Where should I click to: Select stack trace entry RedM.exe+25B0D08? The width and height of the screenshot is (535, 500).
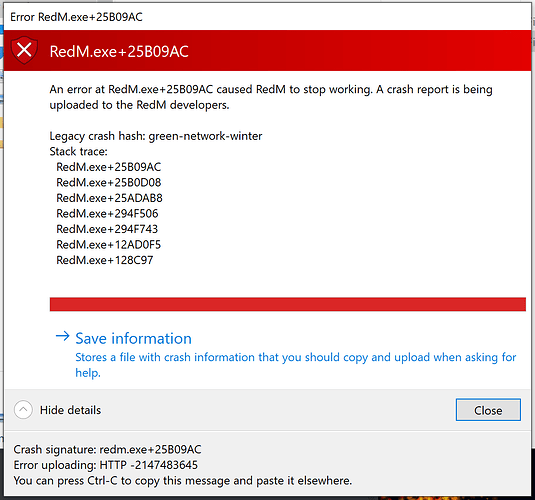click(109, 182)
